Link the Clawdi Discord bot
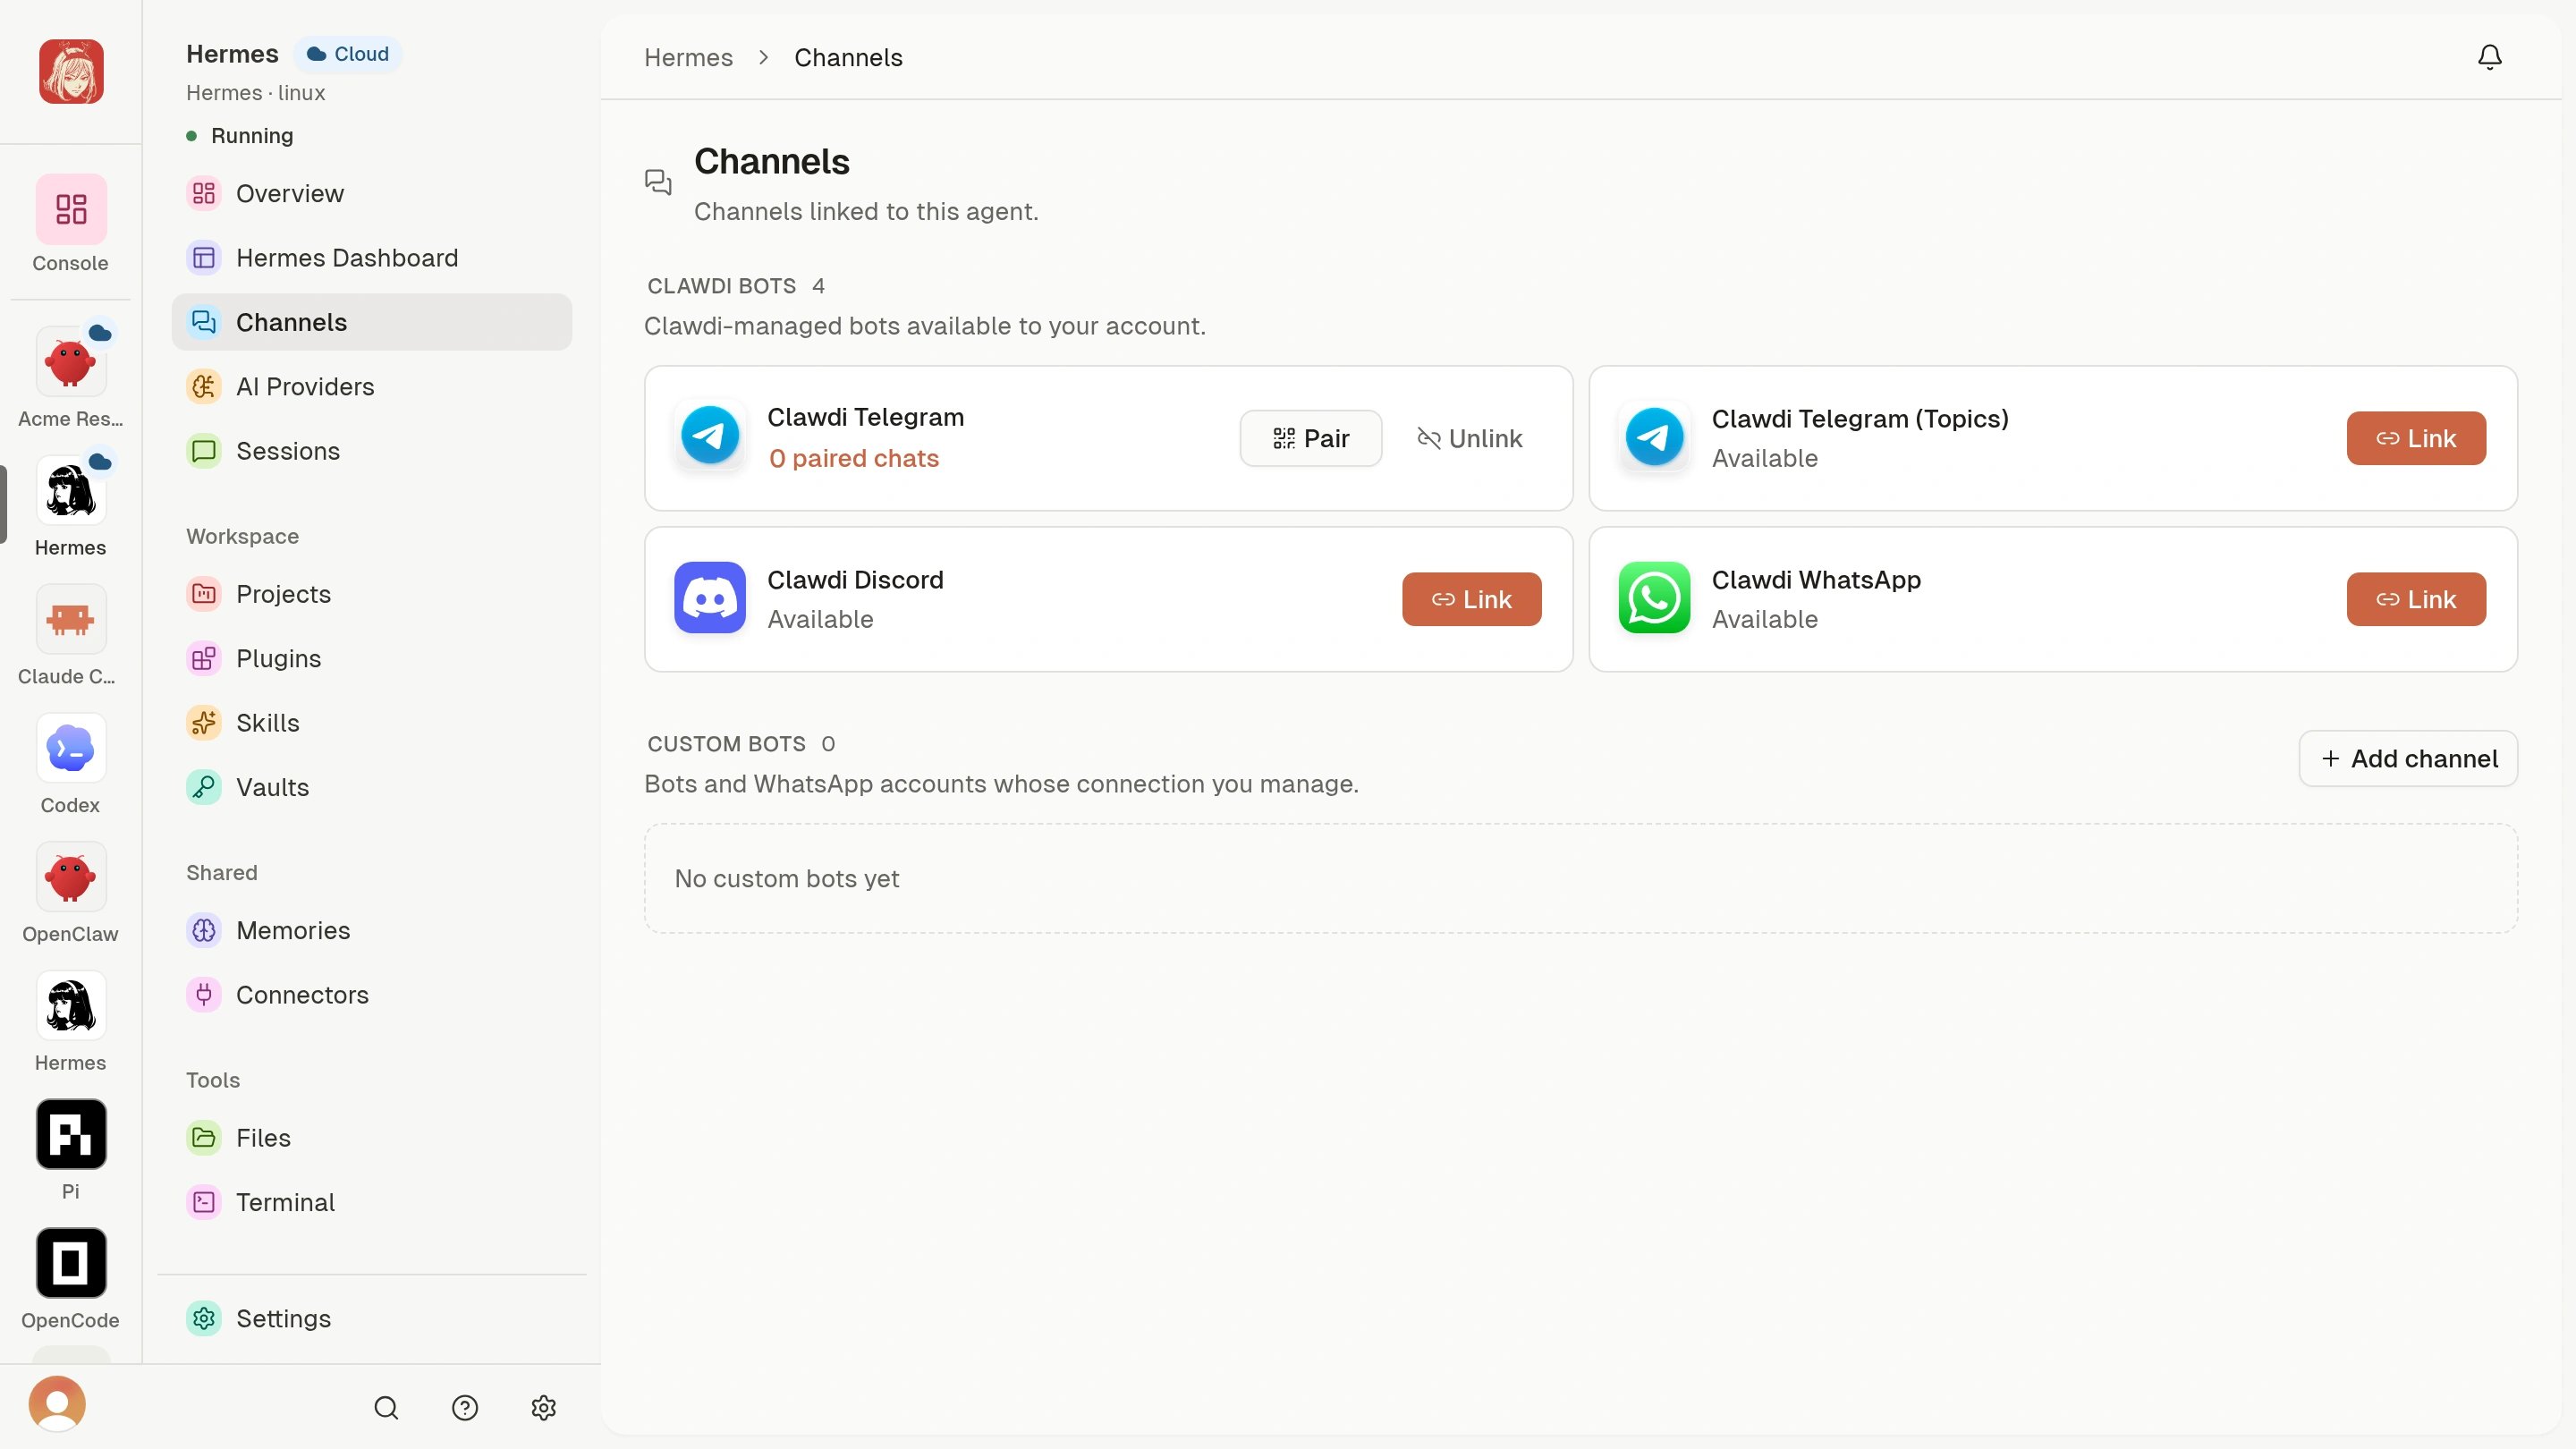Viewport: 2576px width, 1449px height. tap(1472, 599)
